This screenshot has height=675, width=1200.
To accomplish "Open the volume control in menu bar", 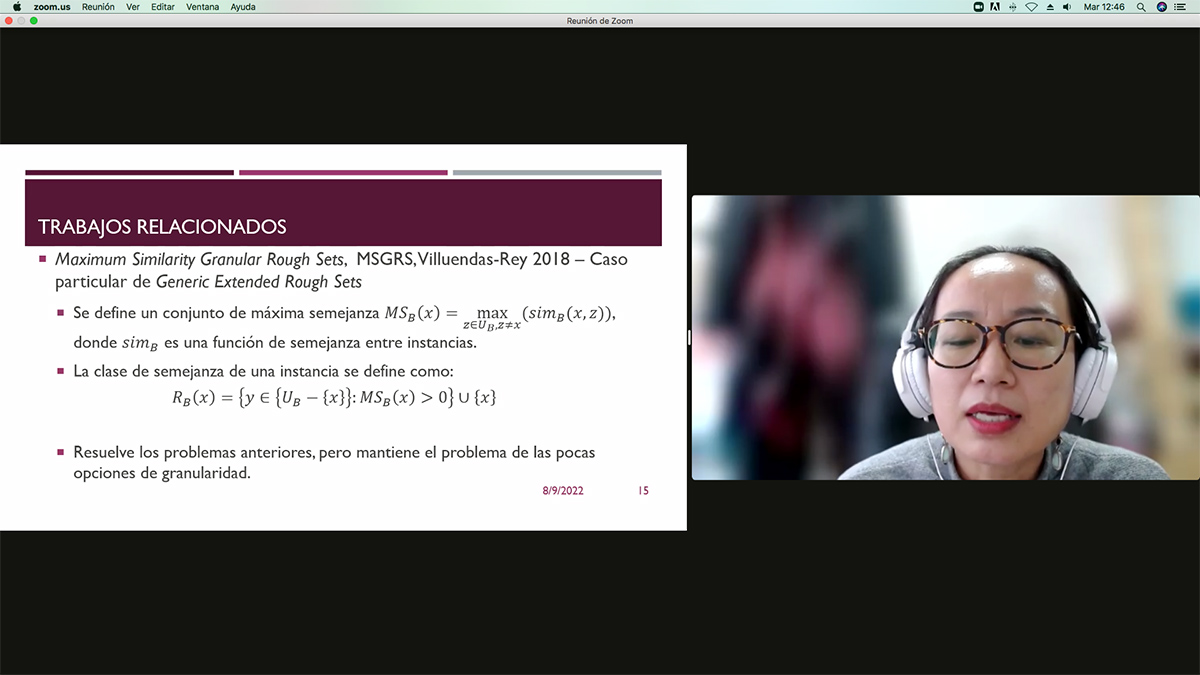I will click(1067, 6).
